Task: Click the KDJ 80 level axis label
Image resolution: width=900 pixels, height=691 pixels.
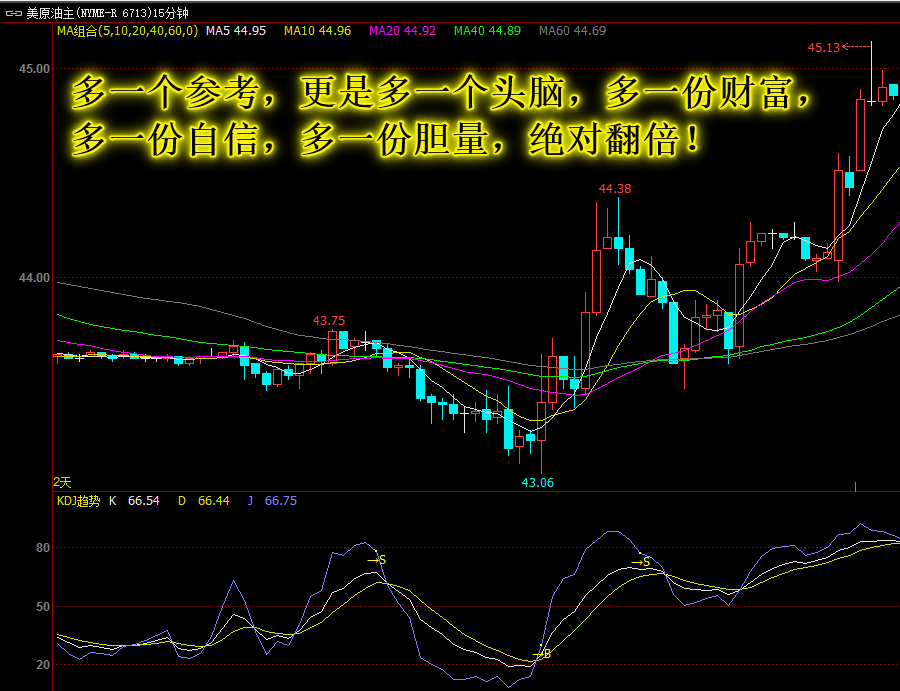Action: 43,548
